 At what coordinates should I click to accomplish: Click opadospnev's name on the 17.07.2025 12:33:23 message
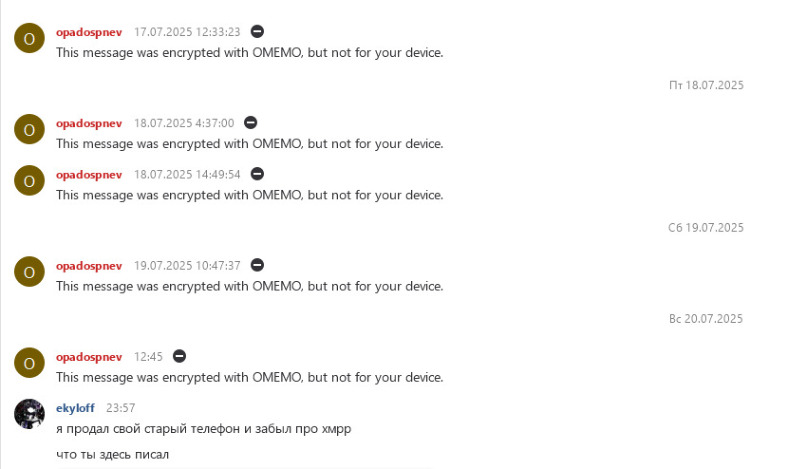click(89, 32)
